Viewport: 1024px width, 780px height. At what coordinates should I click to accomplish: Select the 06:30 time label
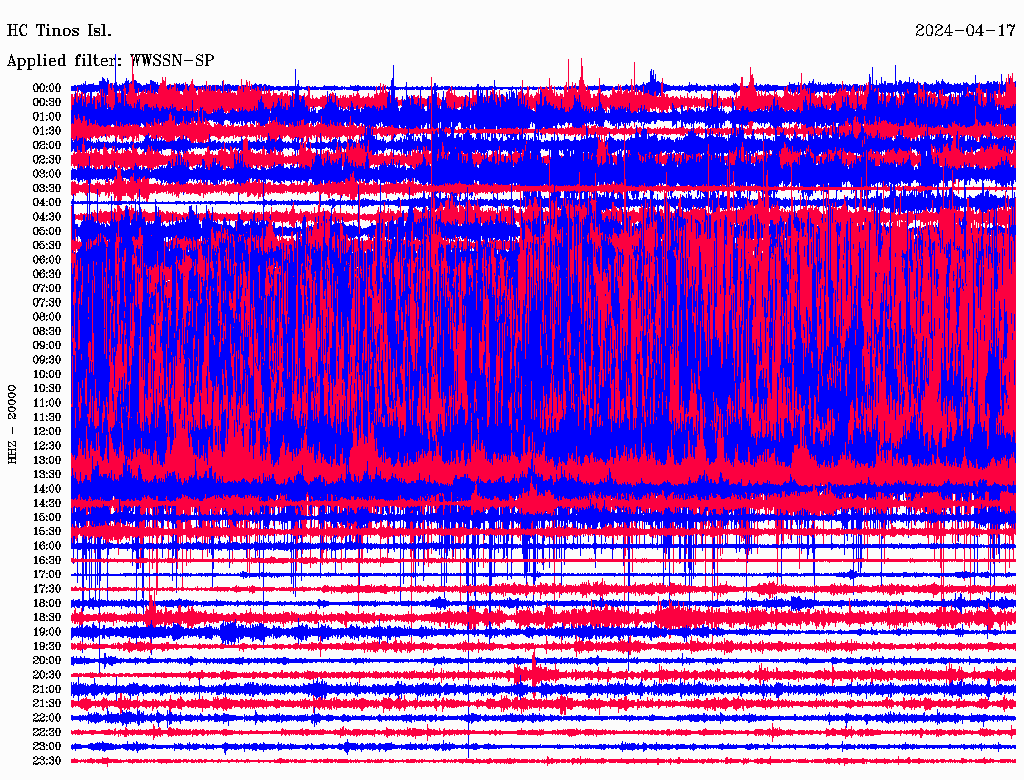tap(47, 274)
